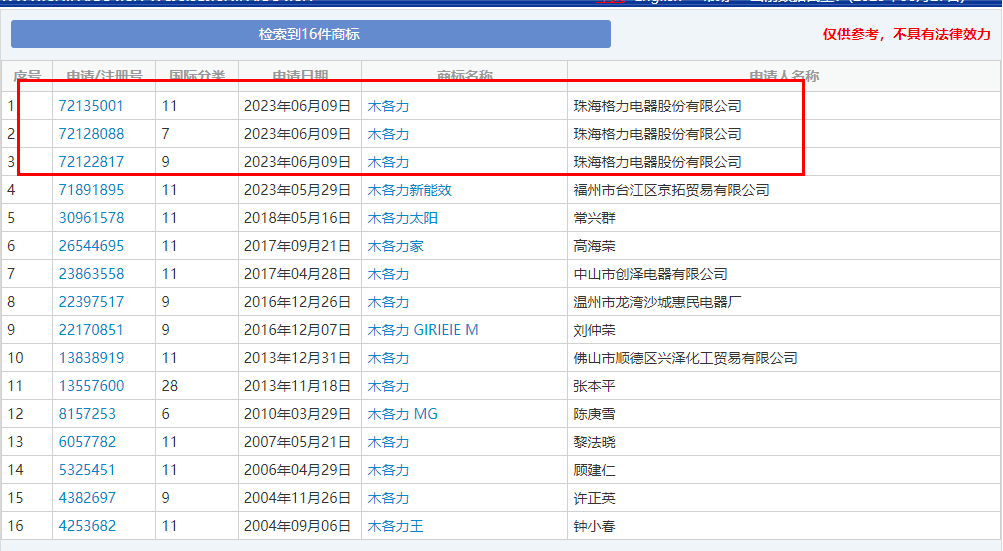Click applicant 福州市台江区京拓贸易有限公司
This screenshot has height=551, width=1003.
coord(672,190)
